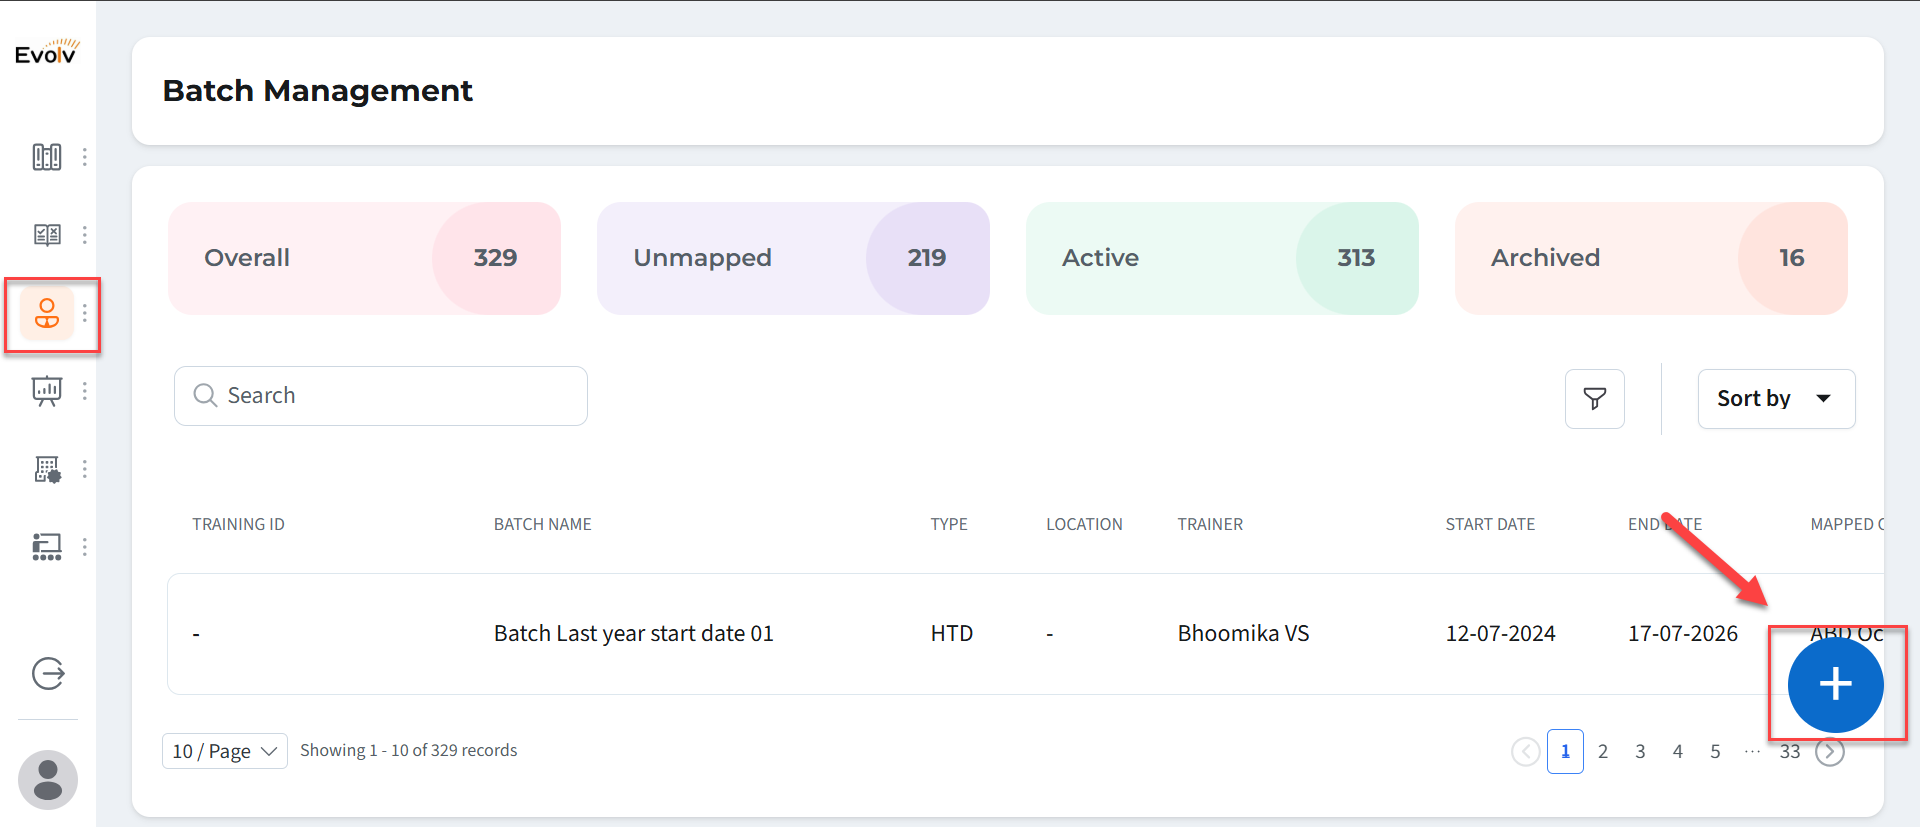Open the first sidebar library books icon
Image resolution: width=1920 pixels, height=827 pixels.
[47, 157]
